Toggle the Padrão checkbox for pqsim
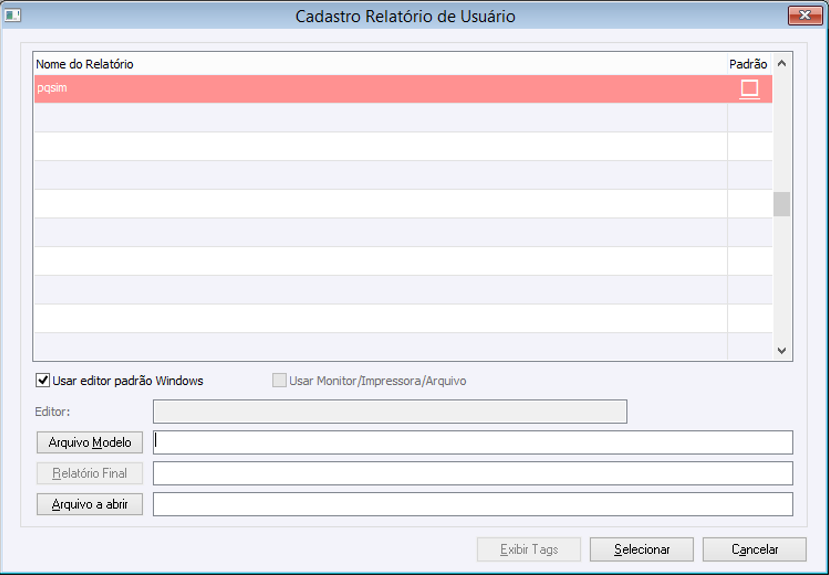Image resolution: width=829 pixels, height=575 pixels. click(x=749, y=89)
